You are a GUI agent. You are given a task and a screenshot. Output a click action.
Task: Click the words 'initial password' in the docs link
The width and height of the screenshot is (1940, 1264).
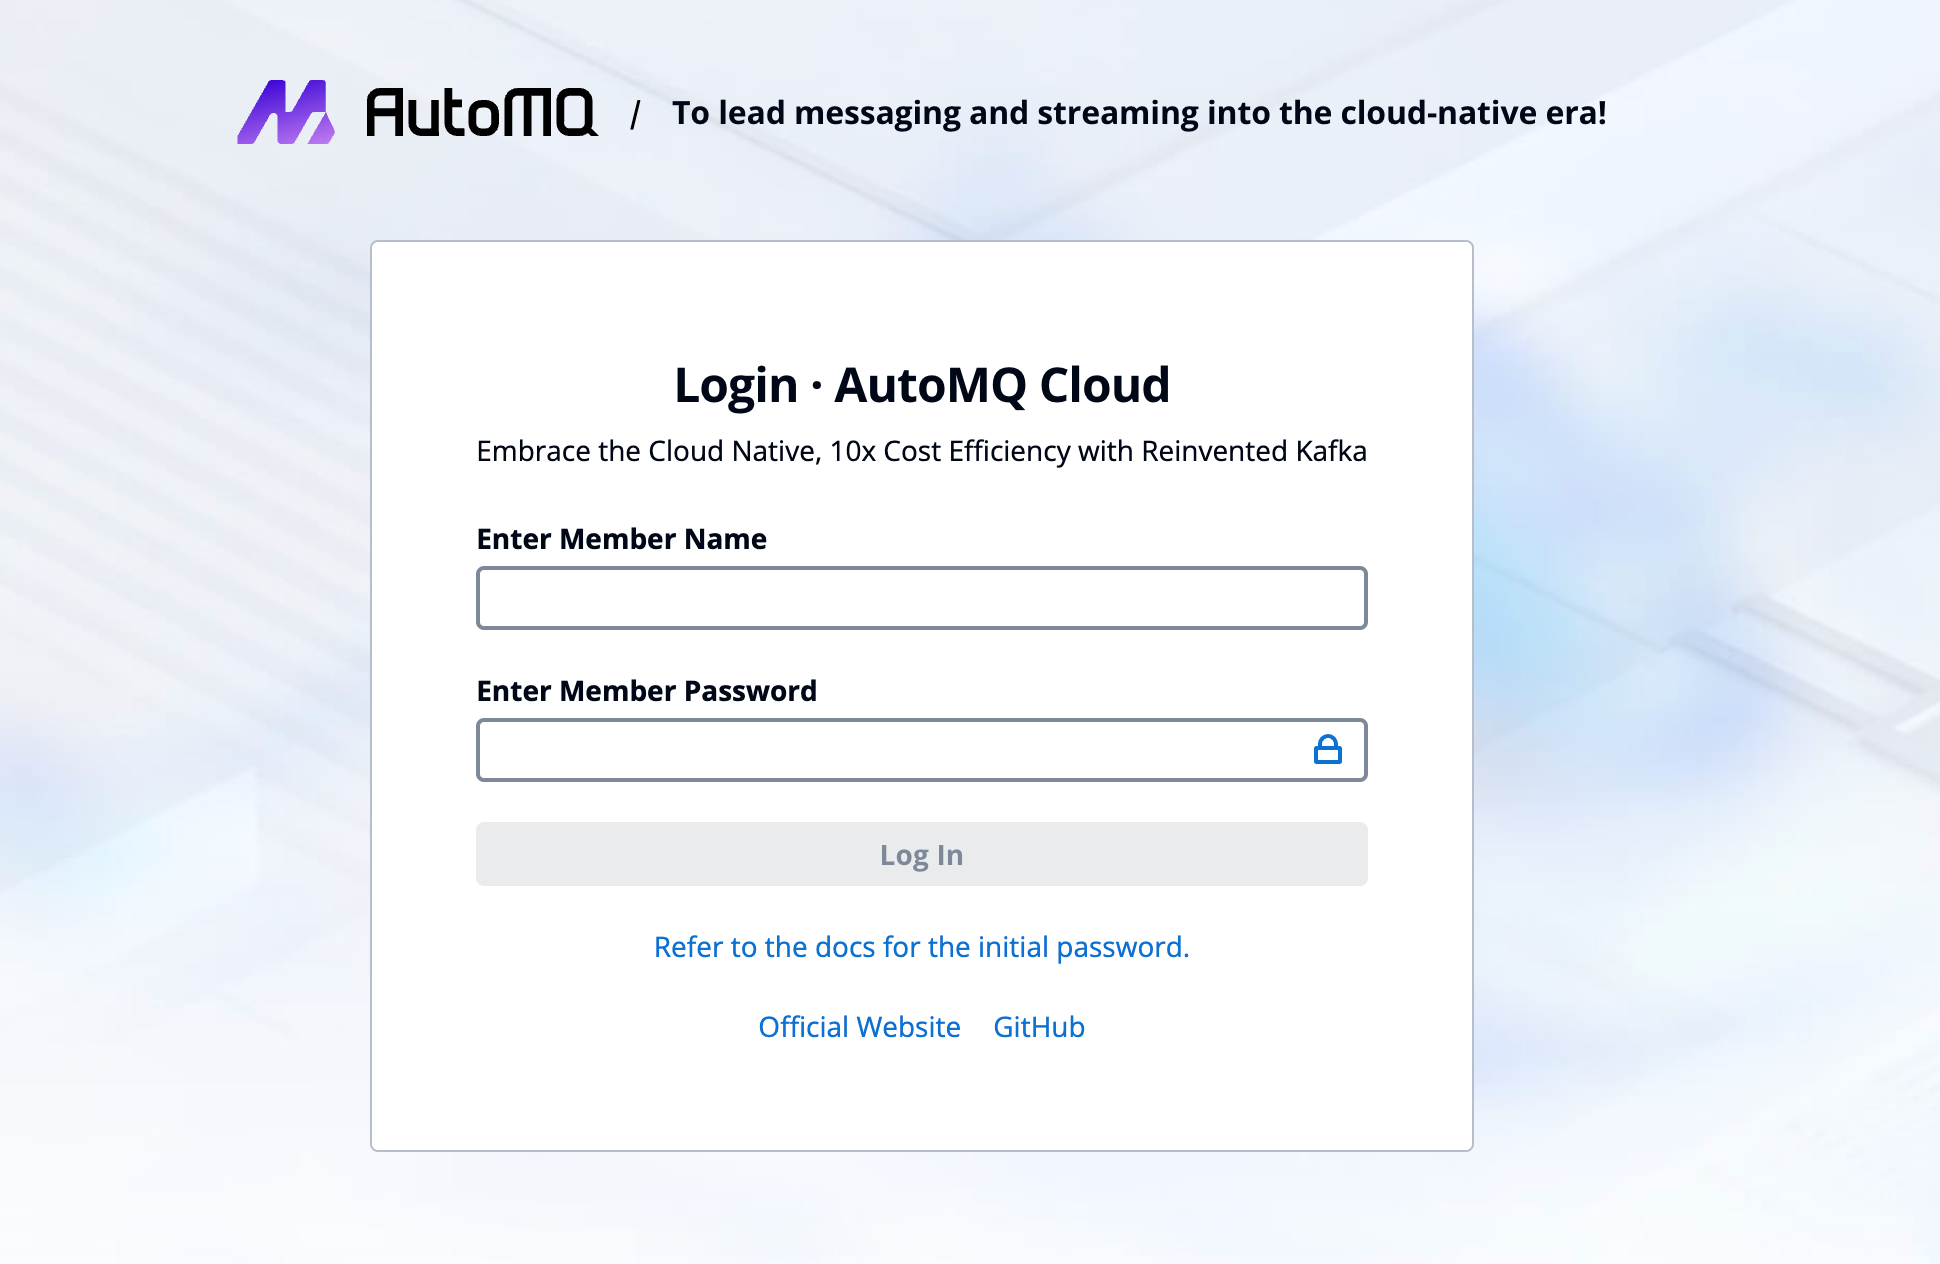[1082, 947]
